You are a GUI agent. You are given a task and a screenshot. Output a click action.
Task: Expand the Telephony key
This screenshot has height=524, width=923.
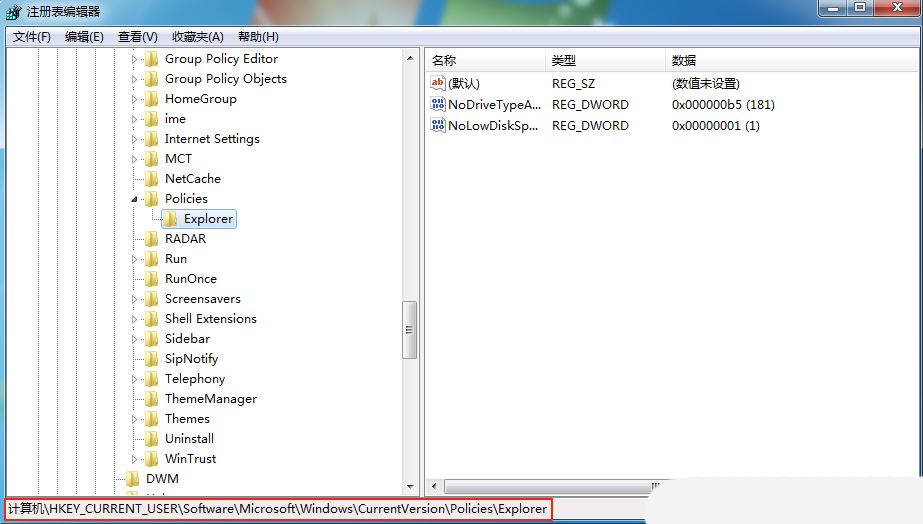[134, 380]
